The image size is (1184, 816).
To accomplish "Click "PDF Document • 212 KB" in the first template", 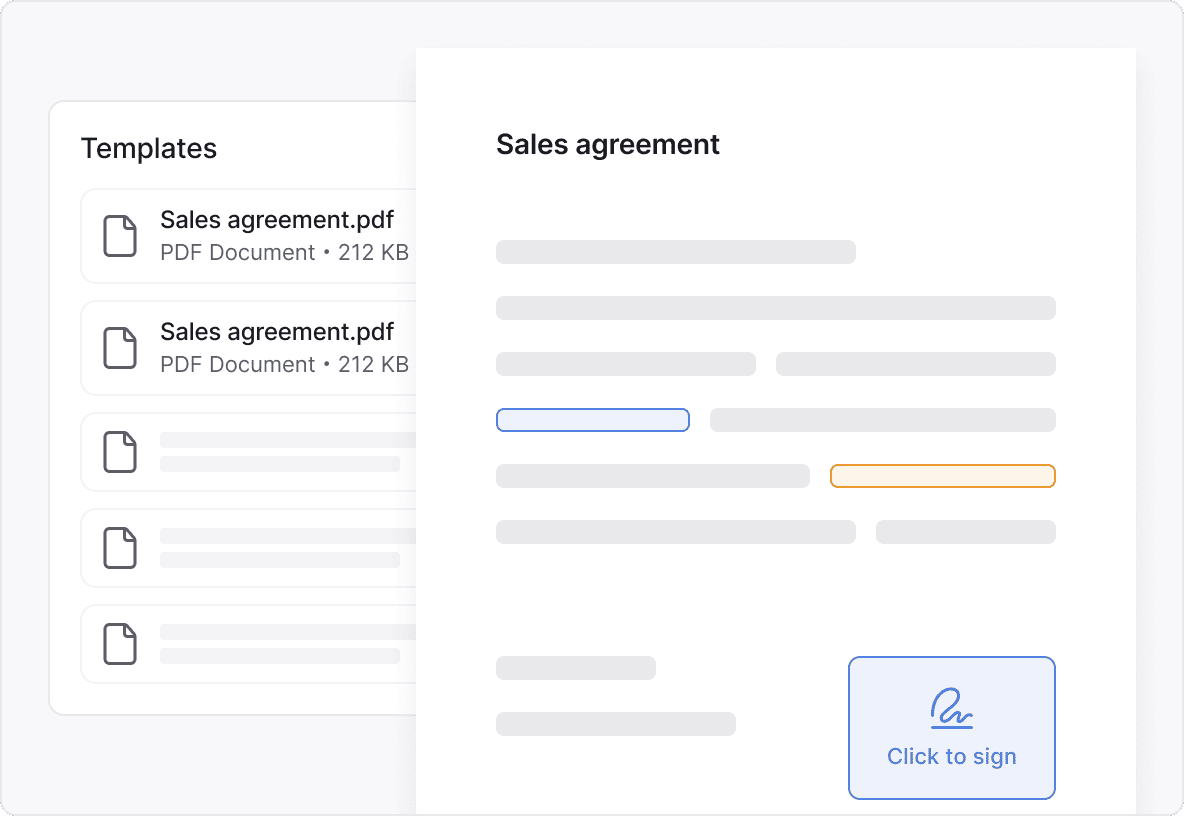I will [284, 253].
